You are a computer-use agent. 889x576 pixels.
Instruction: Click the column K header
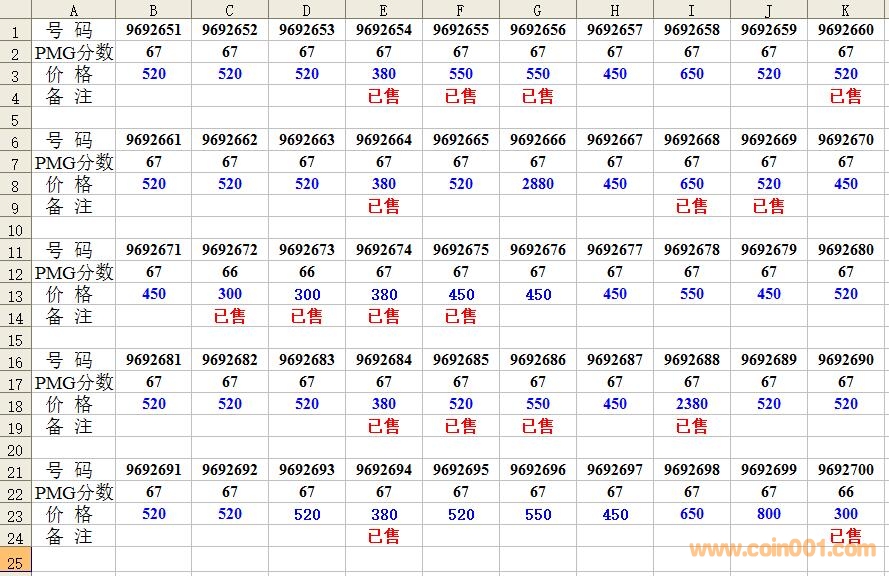click(x=846, y=10)
